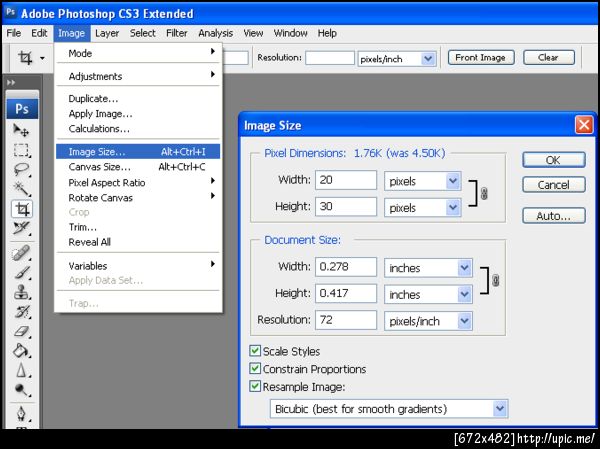Open the Layer menu
The width and height of the screenshot is (600, 449).
click(107, 33)
